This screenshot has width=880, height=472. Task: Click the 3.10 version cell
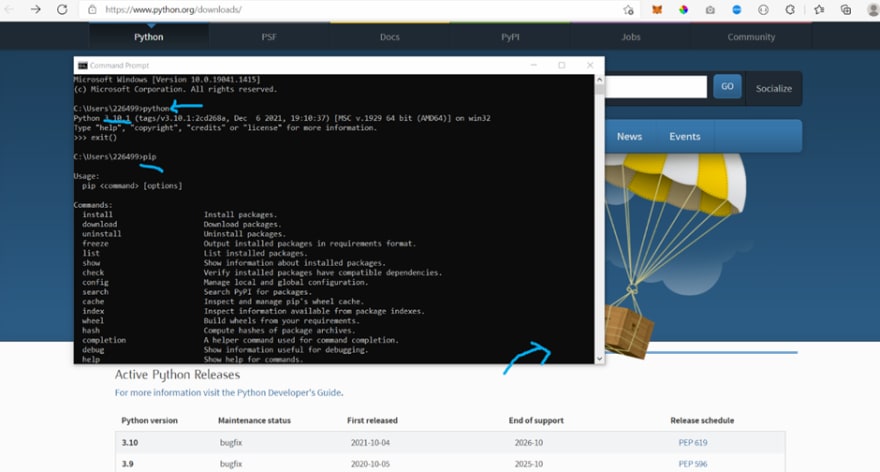130,443
